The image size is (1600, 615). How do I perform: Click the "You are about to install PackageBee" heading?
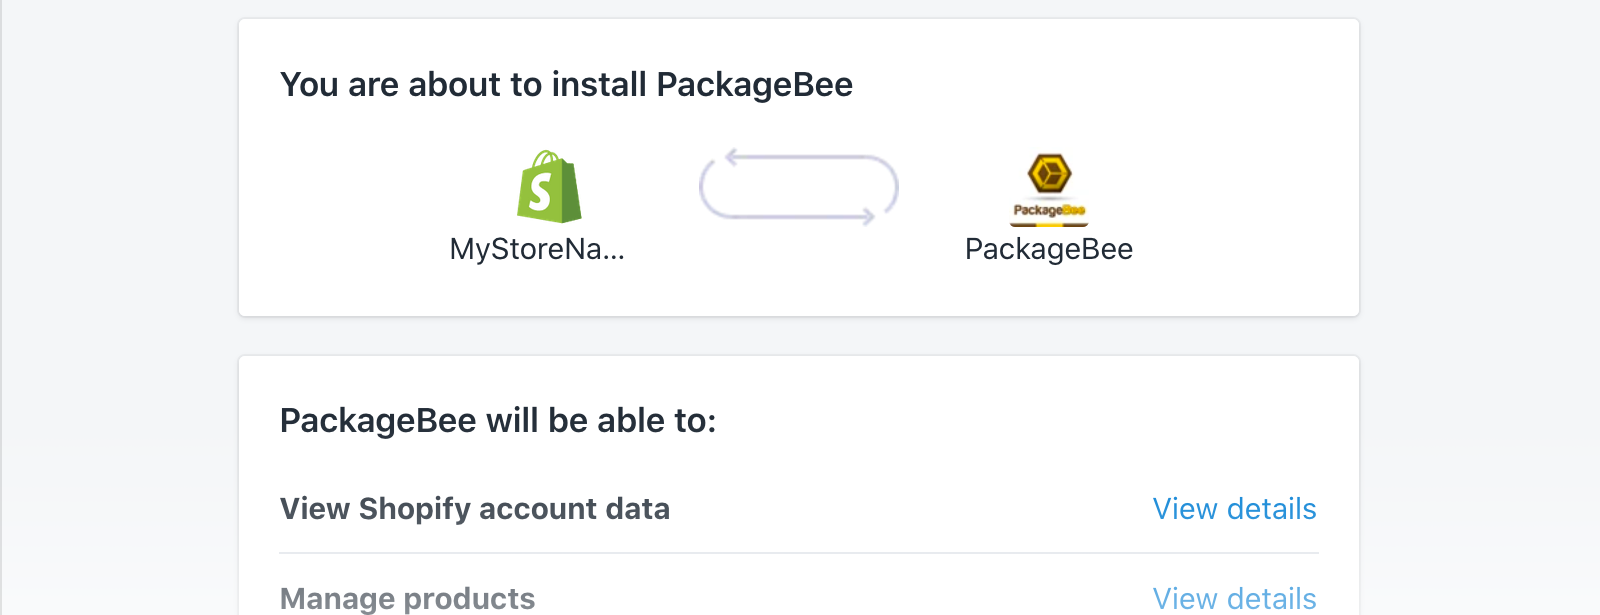pyautogui.click(x=566, y=85)
